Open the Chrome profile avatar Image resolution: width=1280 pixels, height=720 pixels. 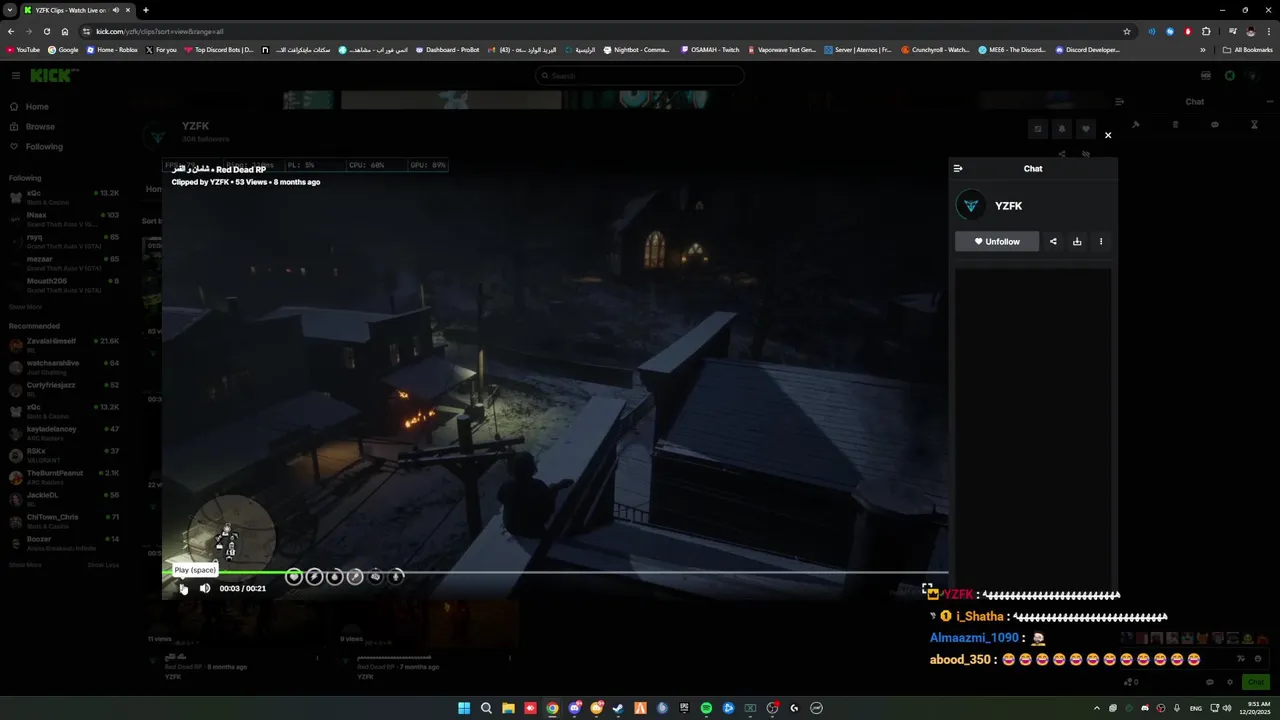point(1250,31)
